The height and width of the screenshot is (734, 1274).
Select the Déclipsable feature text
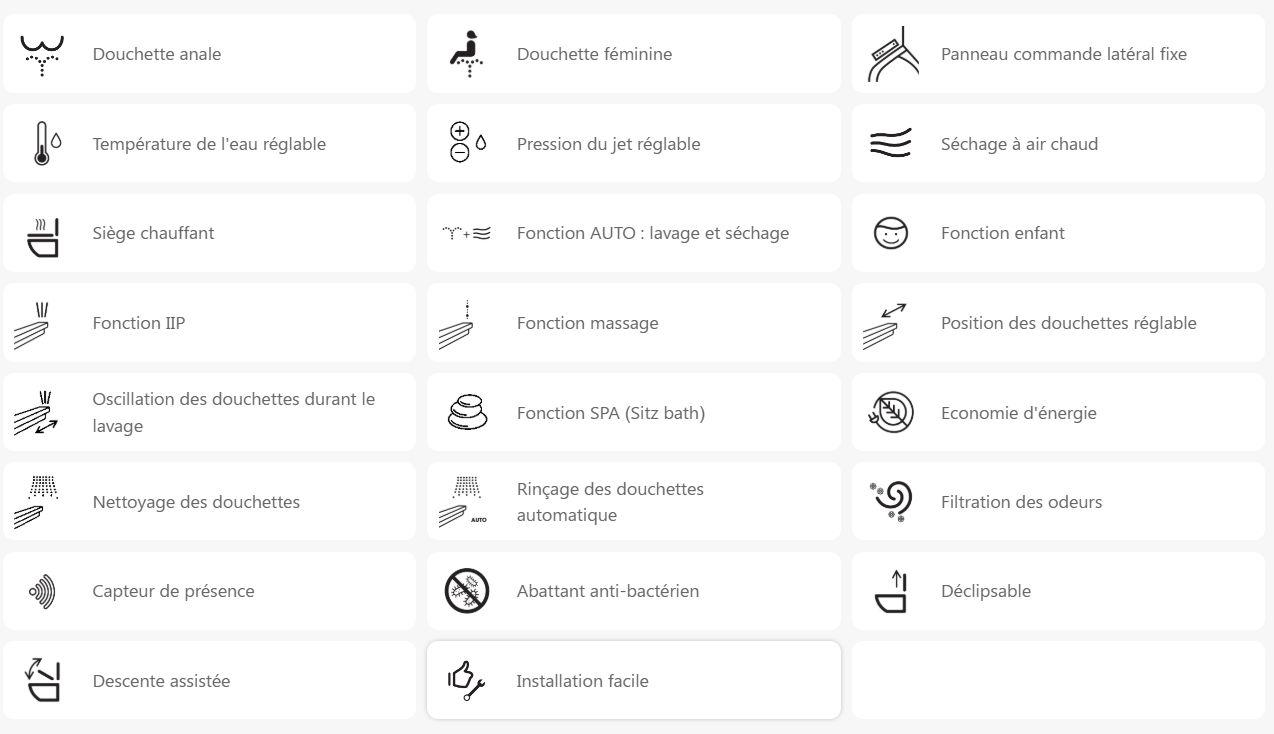pyautogui.click(x=985, y=591)
